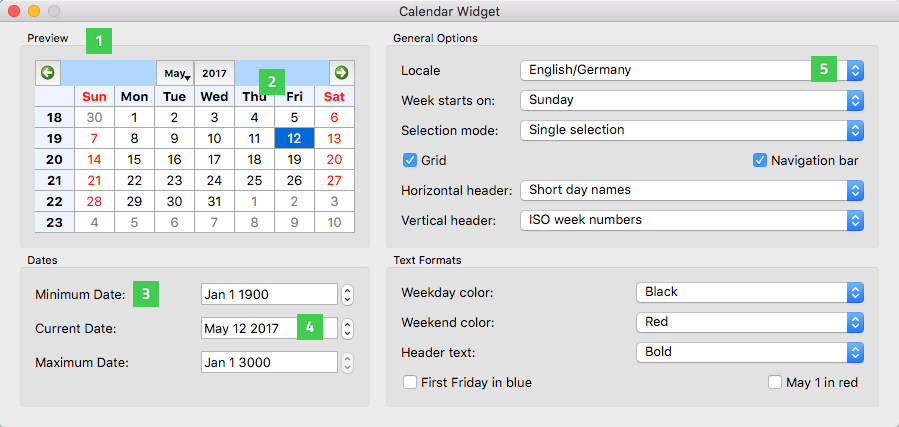Check the May 1 in red option
The image size is (899, 427).
tap(775, 382)
